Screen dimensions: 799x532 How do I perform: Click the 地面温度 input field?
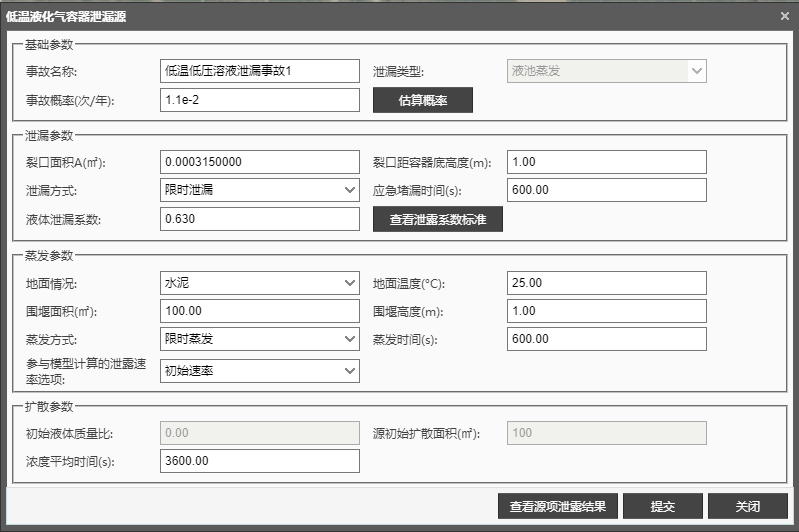coord(607,283)
